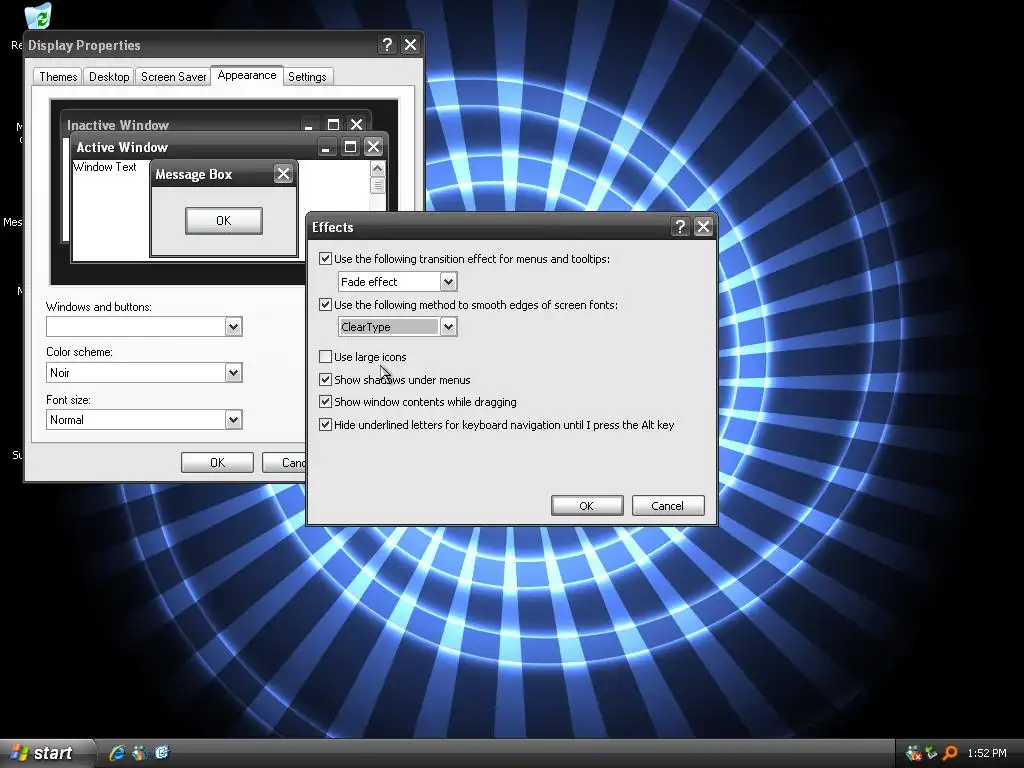Screen dimensions: 1024x768
Task: Switch to the Themes tab
Action: [x=58, y=76]
